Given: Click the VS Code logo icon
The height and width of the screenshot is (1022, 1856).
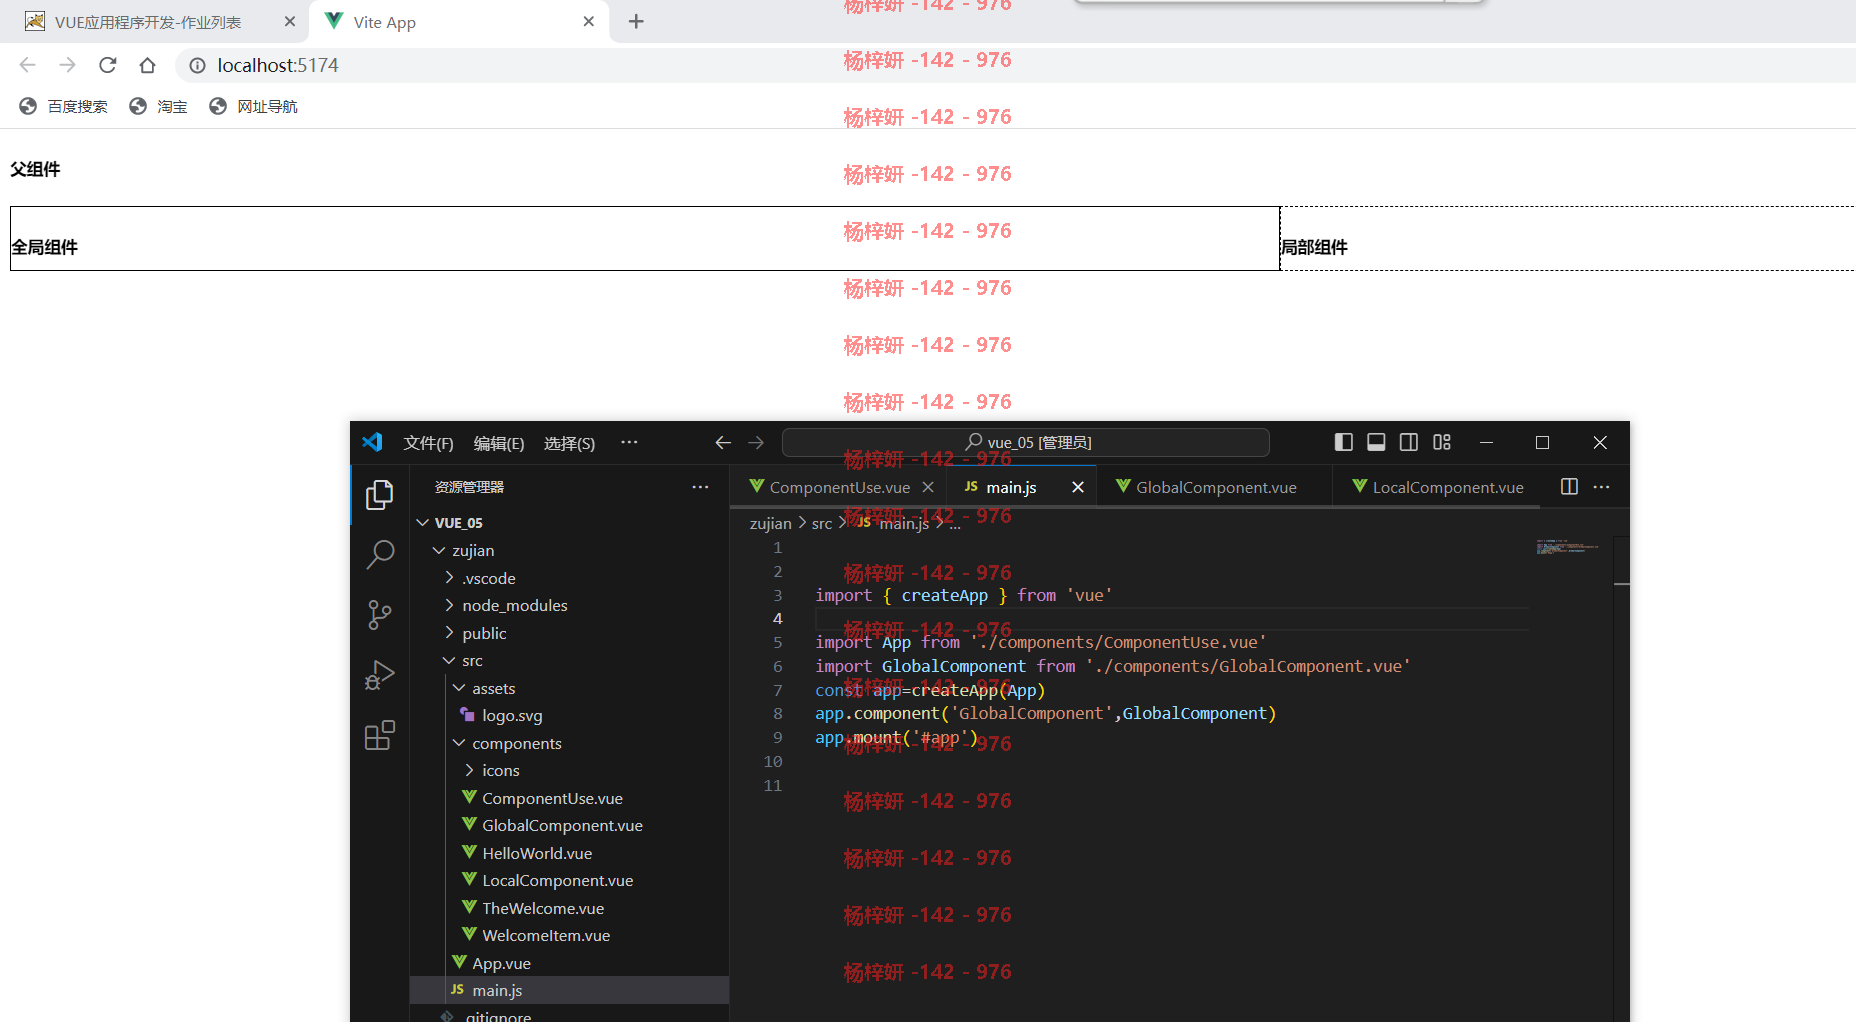Looking at the screenshot, I should tap(373, 442).
